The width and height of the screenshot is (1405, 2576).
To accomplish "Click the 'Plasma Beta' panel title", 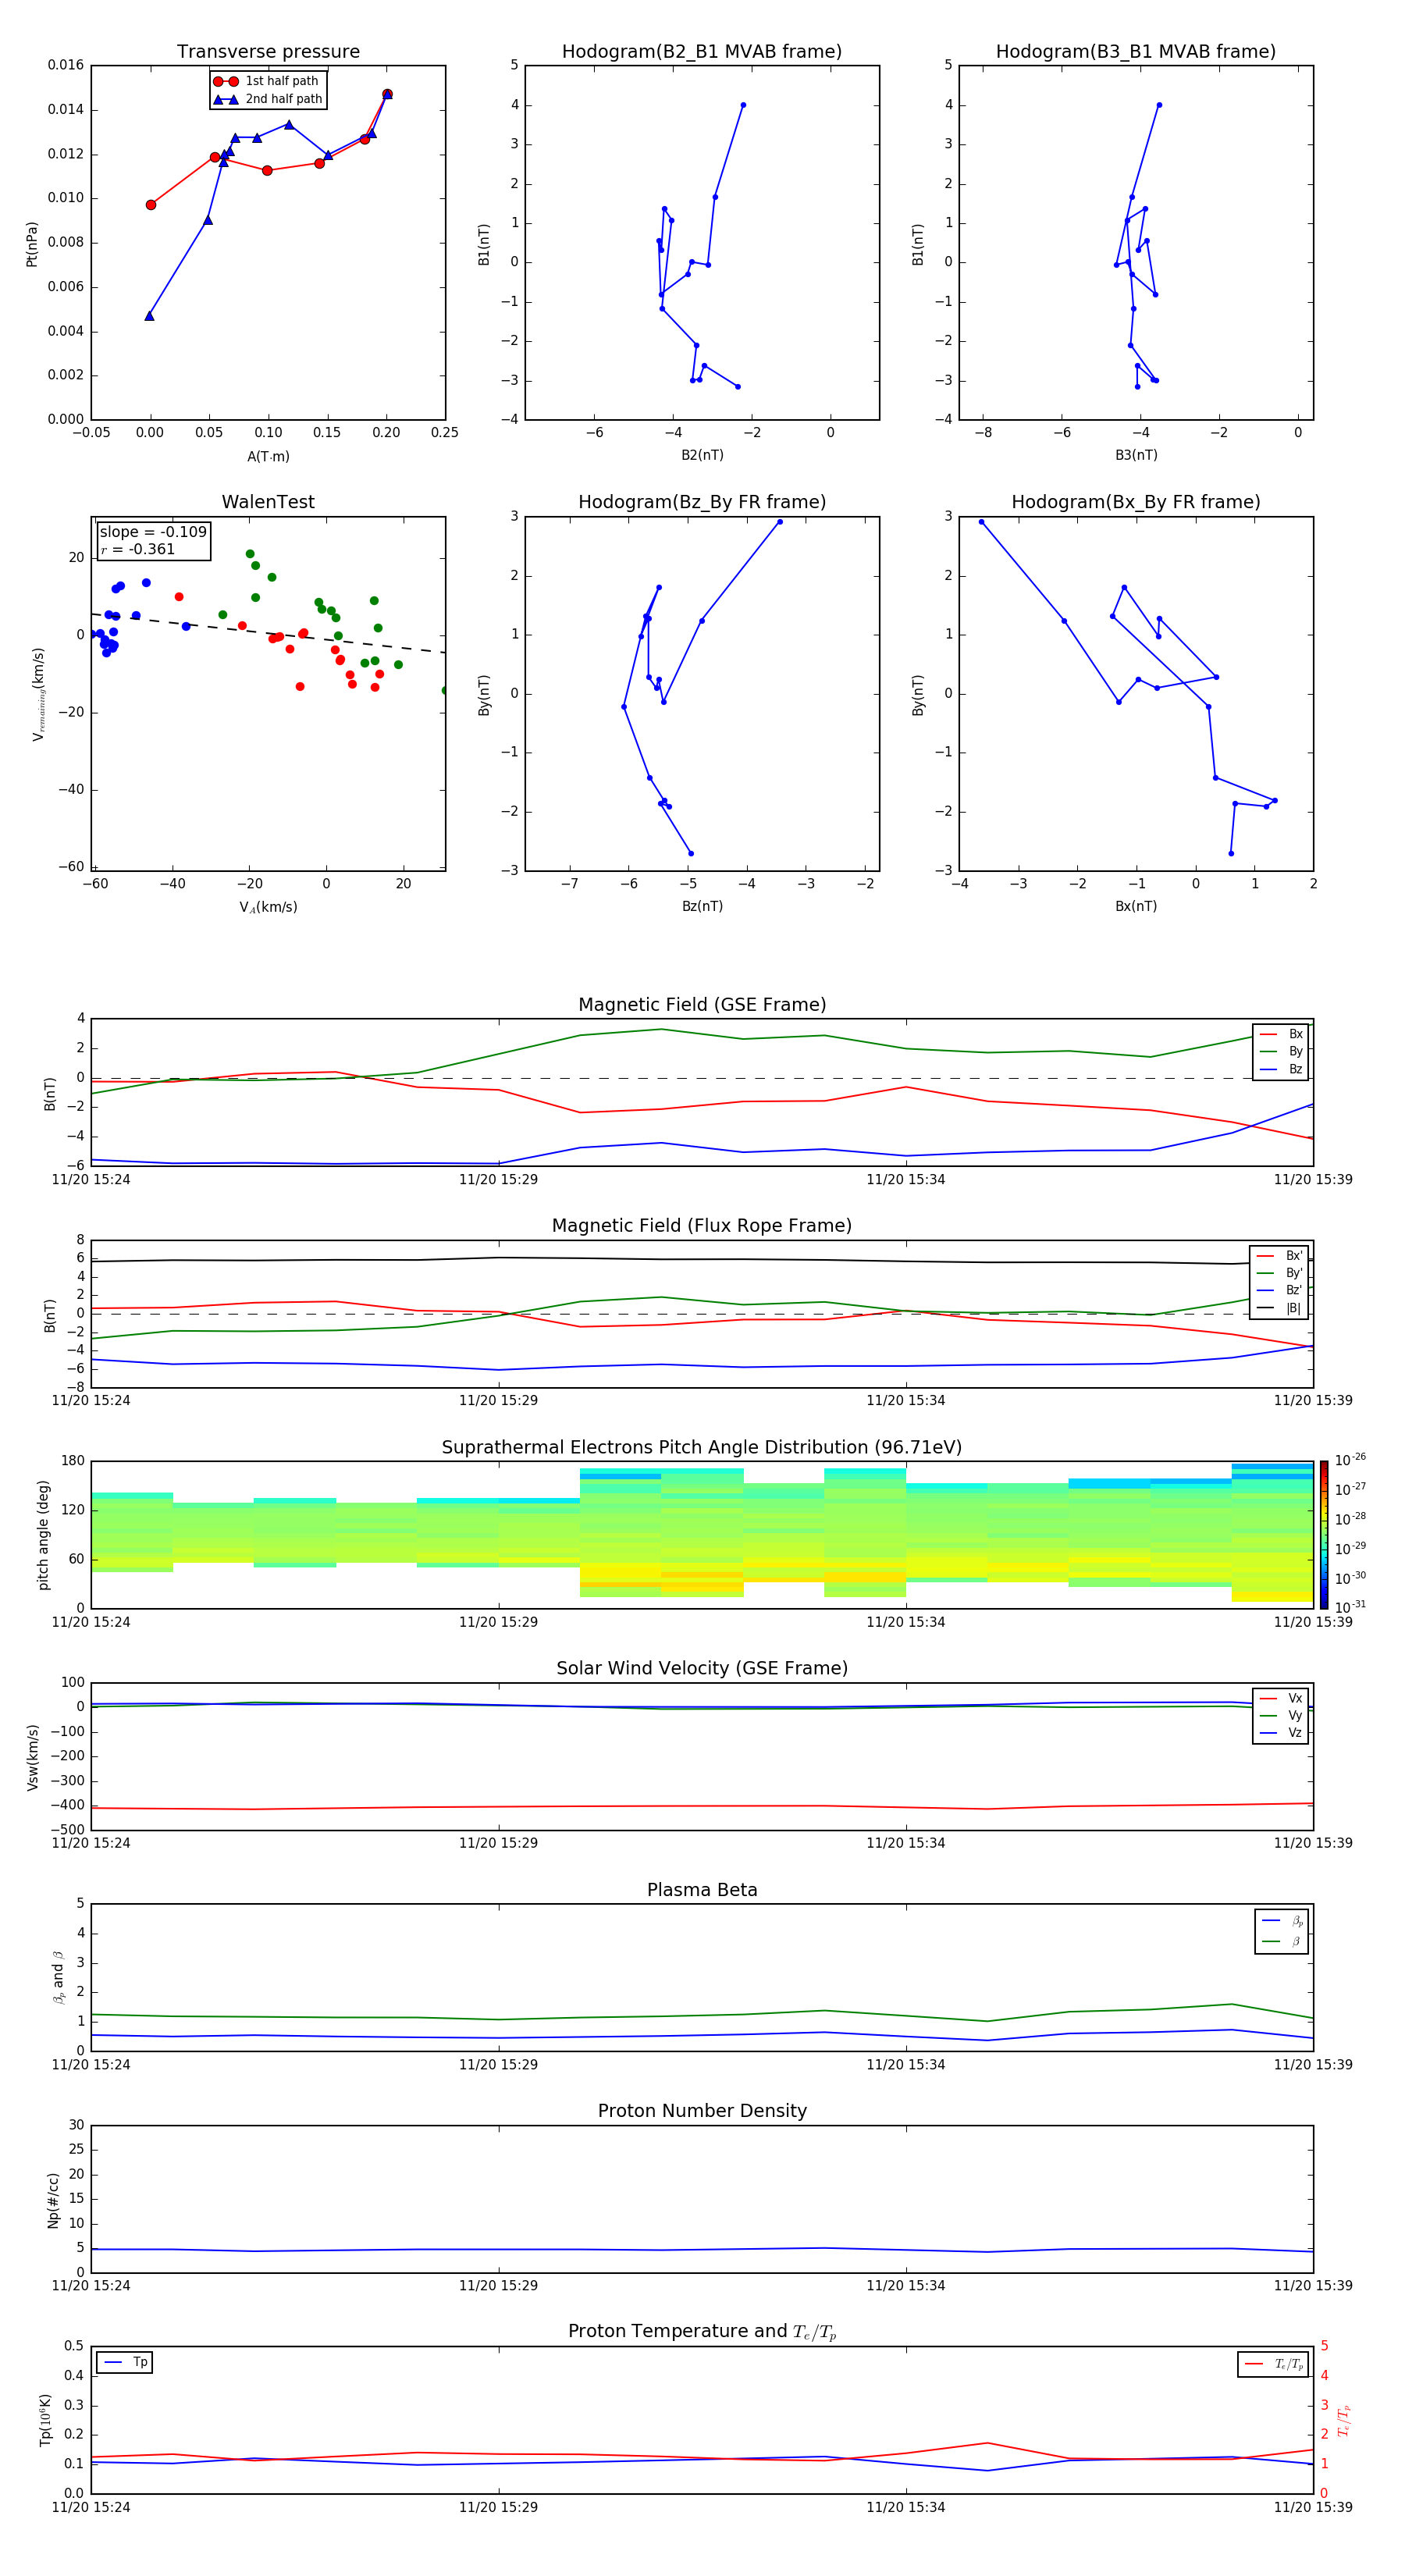I will coord(702,1891).
